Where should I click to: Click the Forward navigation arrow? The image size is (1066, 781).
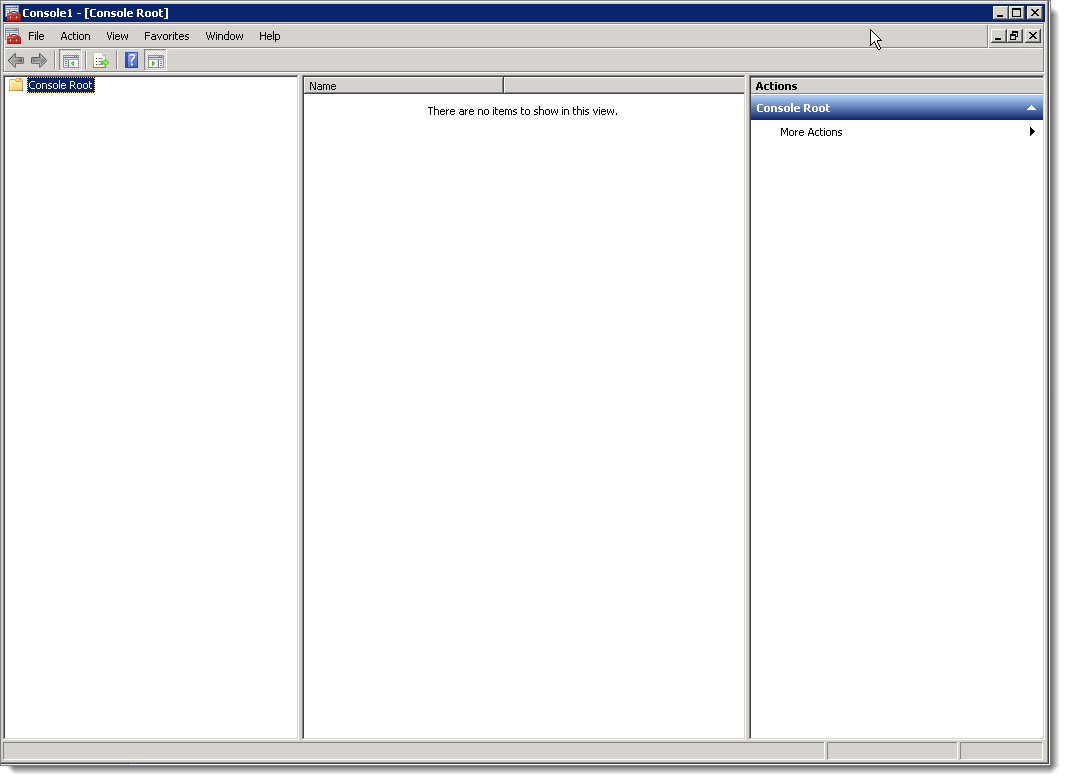pyautogui.click(x=39, y=60)
